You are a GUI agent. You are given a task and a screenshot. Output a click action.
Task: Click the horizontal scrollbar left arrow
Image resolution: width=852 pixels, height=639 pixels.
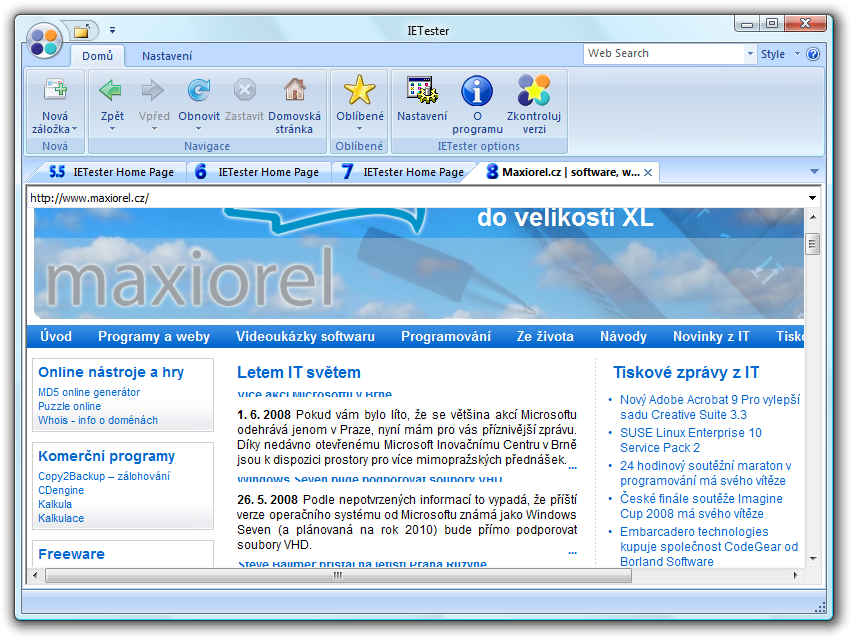(35, 575)
